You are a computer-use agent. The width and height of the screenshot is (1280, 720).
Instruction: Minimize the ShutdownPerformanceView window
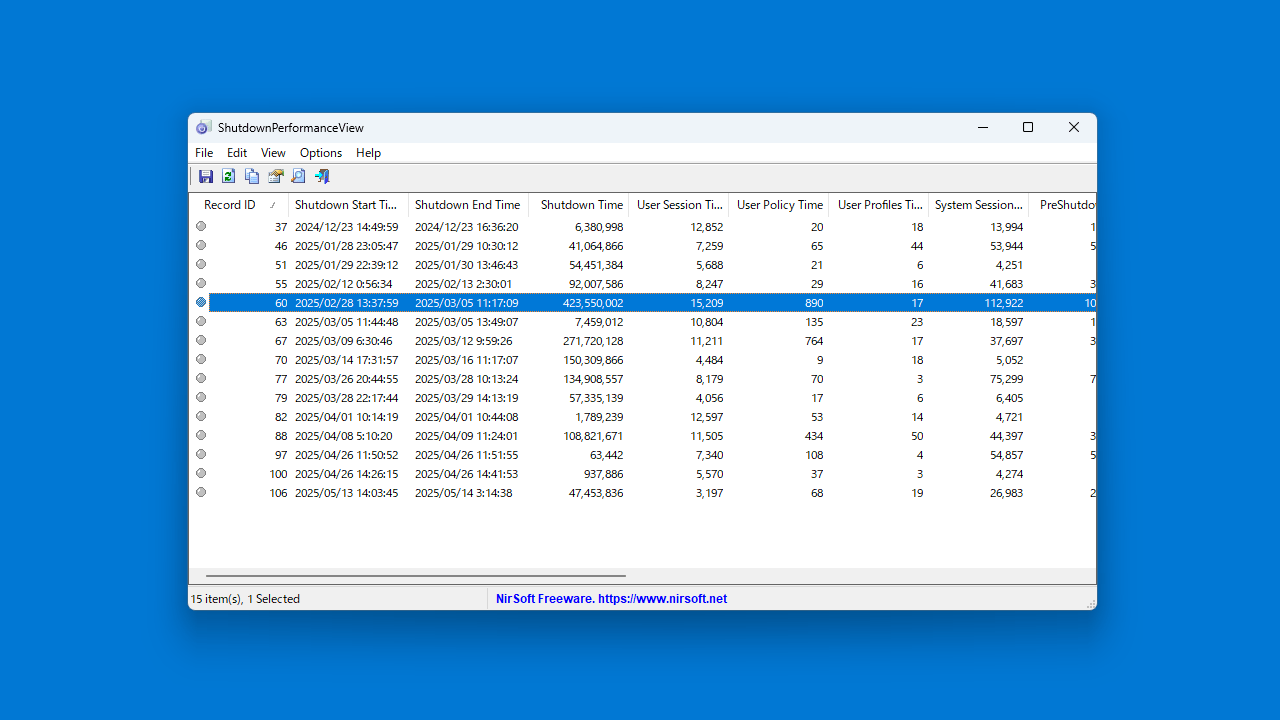(x=982, y=127)
